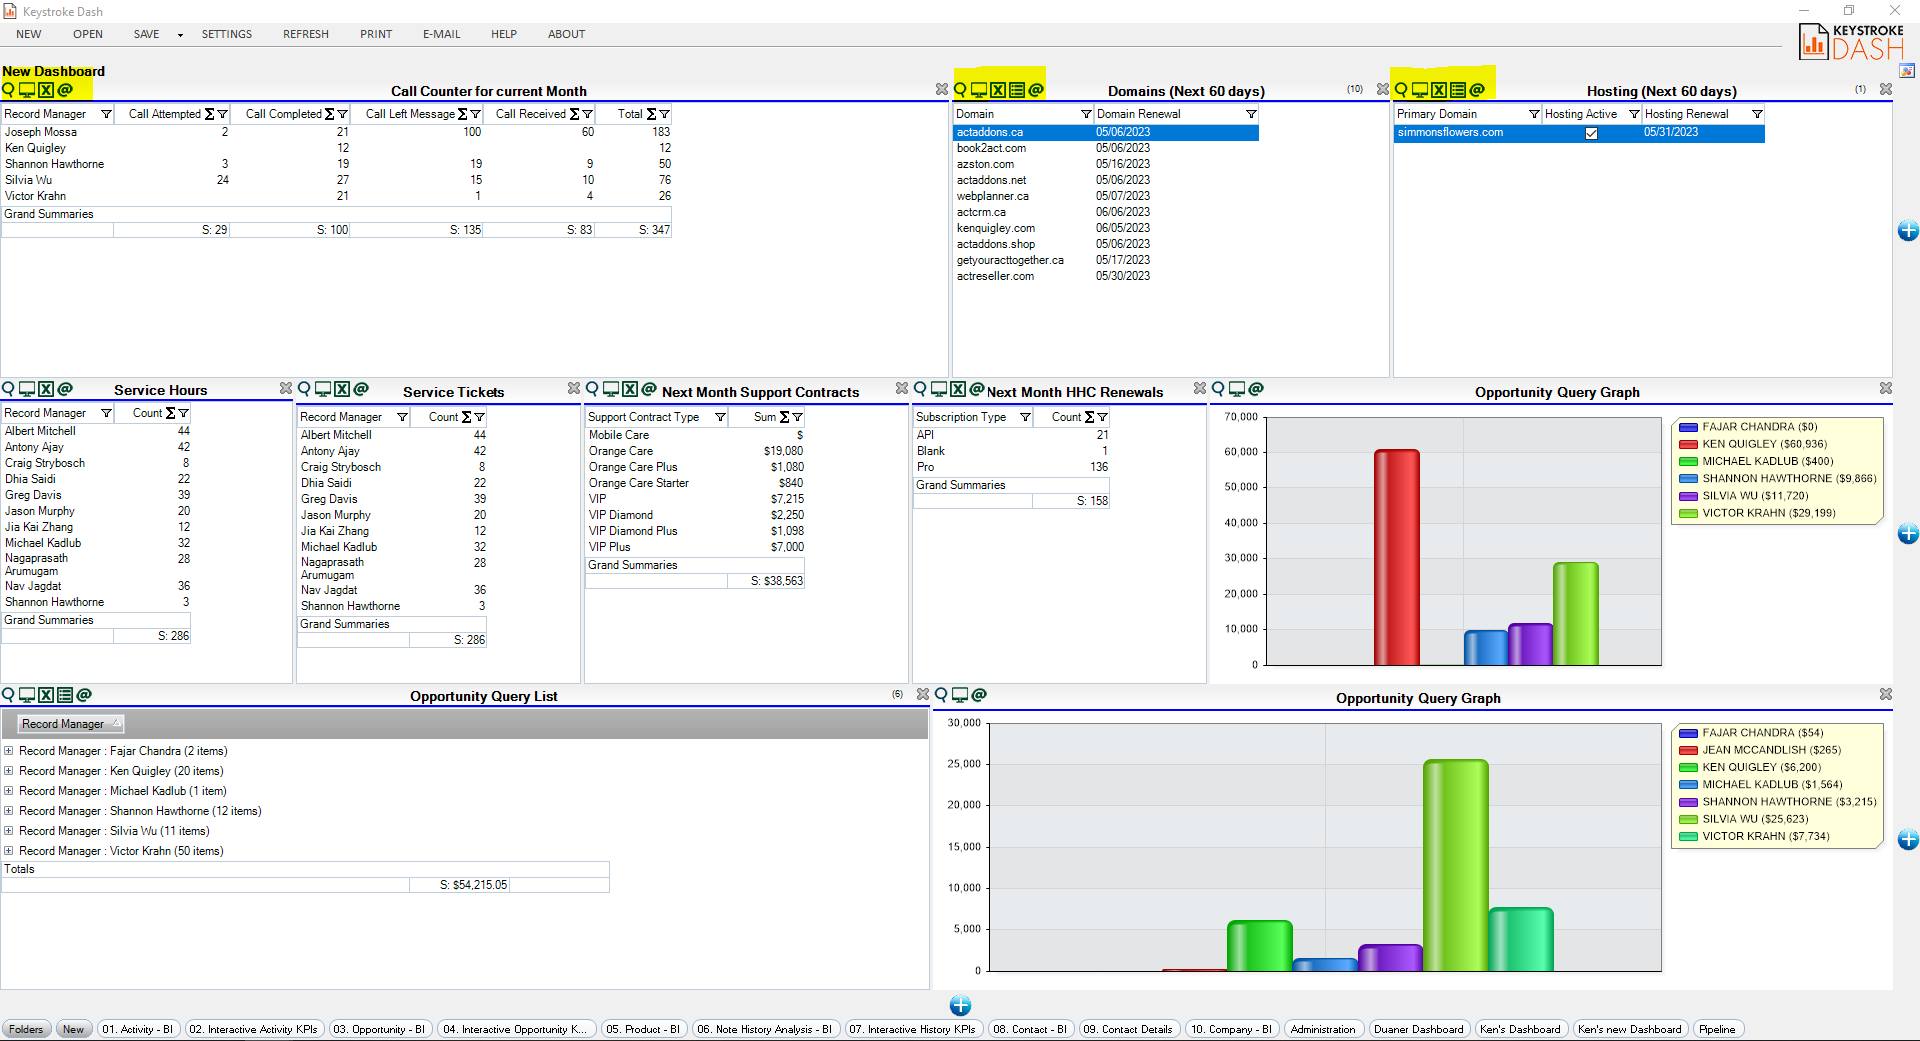Click the list icon on Opportunity Query List
This screenshot has width=1920, height=1041.
click(x=65, y=695)
